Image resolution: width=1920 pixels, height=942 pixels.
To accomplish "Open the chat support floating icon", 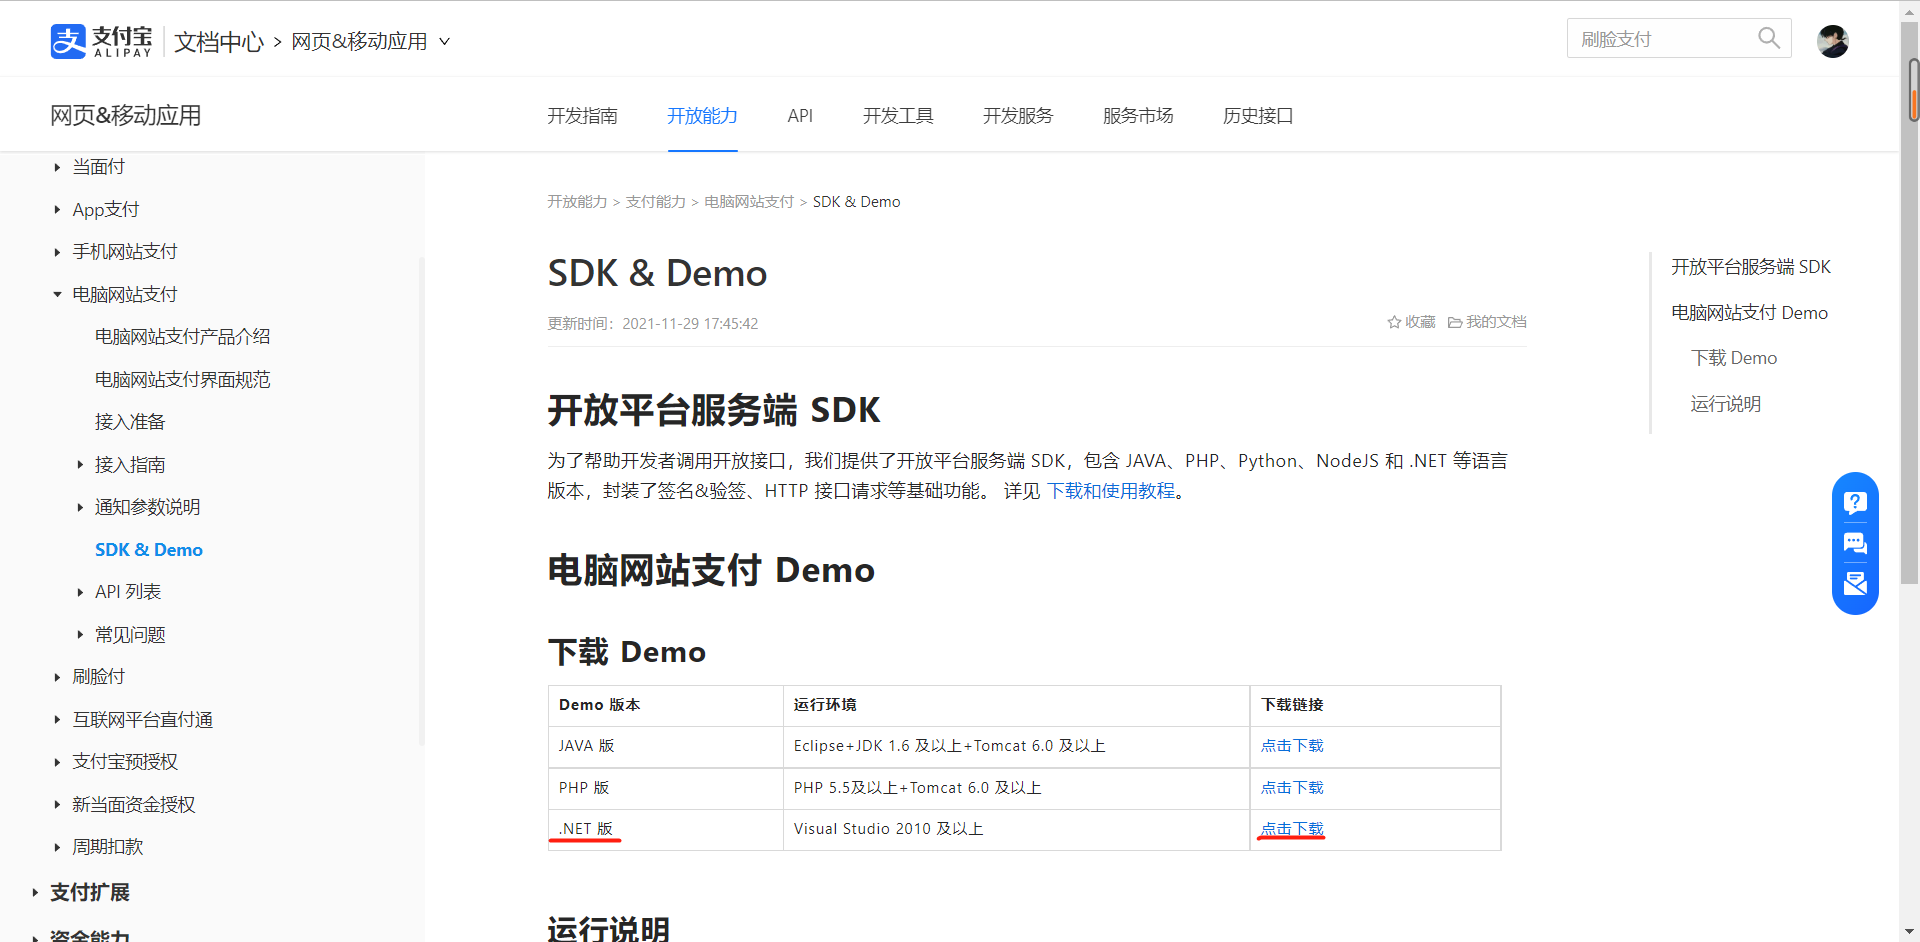I will [1855, 543].
